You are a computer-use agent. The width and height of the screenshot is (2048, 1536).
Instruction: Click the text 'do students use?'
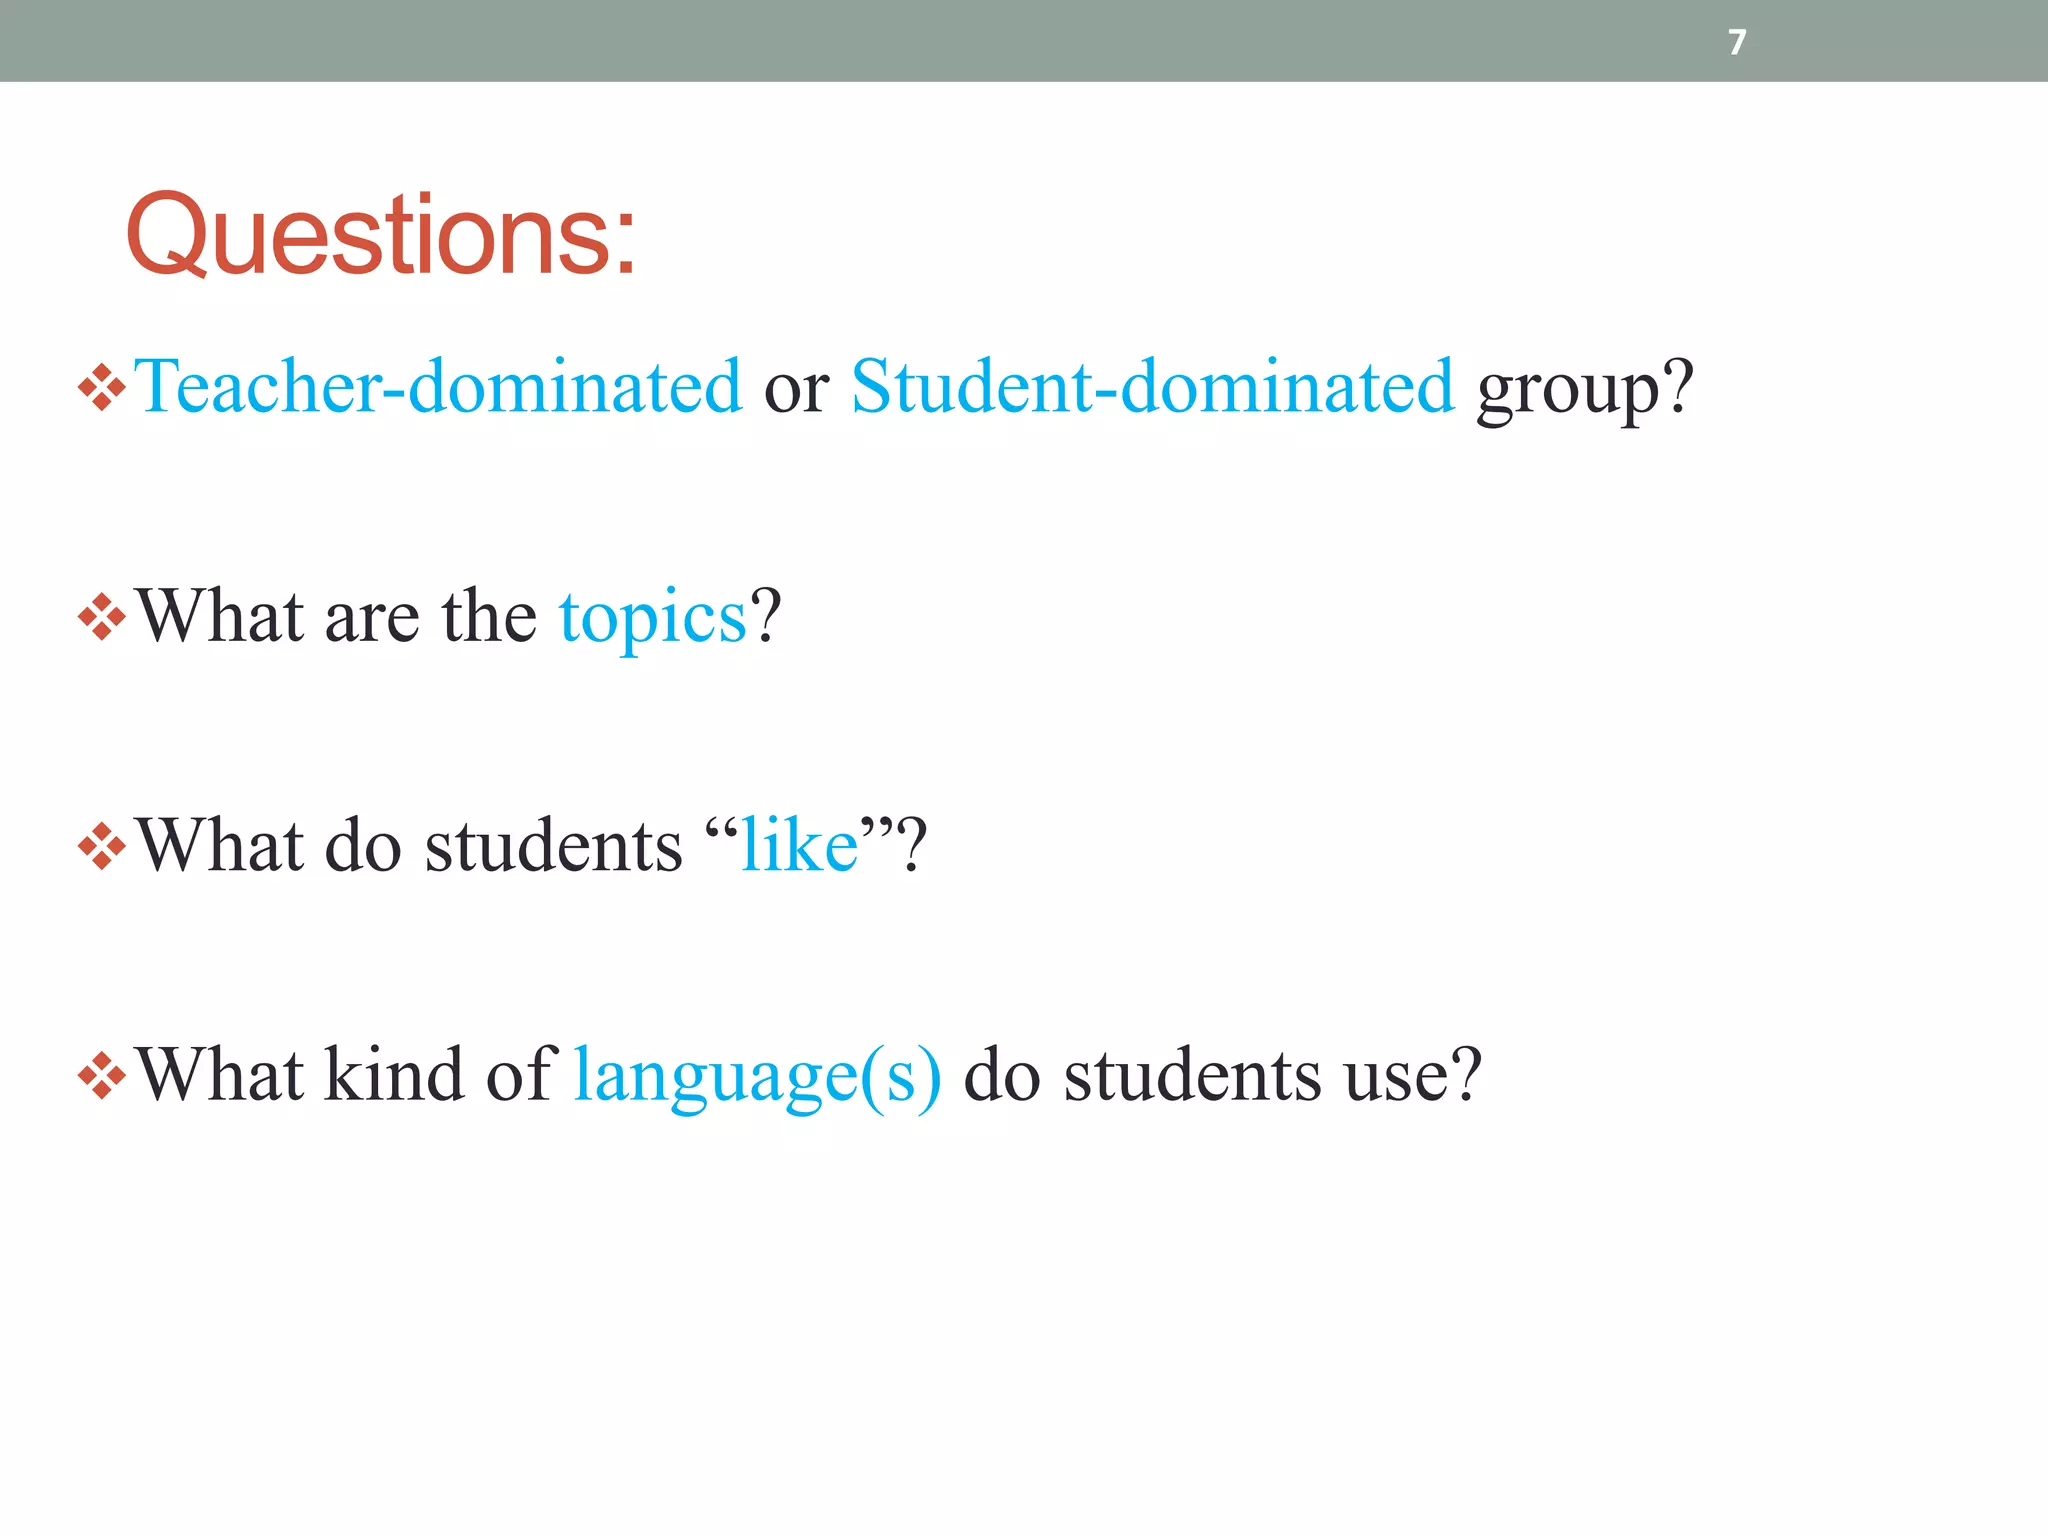pos(1222,1075)
